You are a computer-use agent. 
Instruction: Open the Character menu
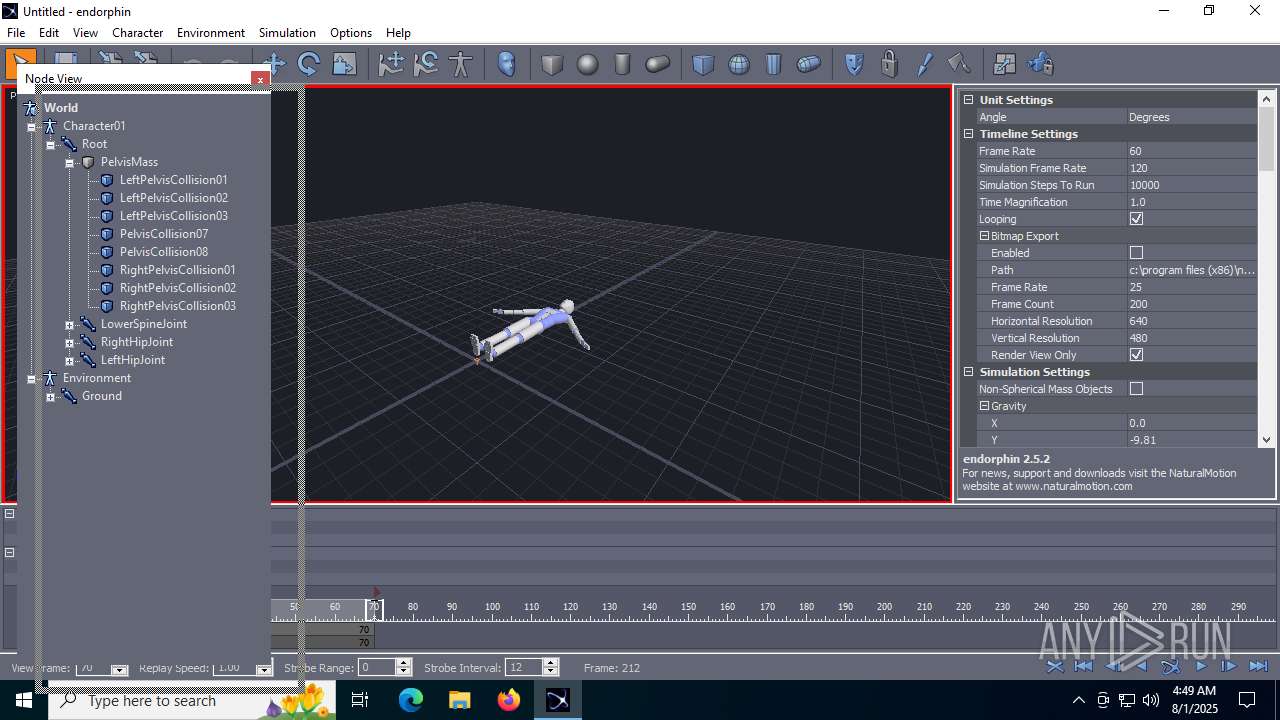(x=138, y=33)
